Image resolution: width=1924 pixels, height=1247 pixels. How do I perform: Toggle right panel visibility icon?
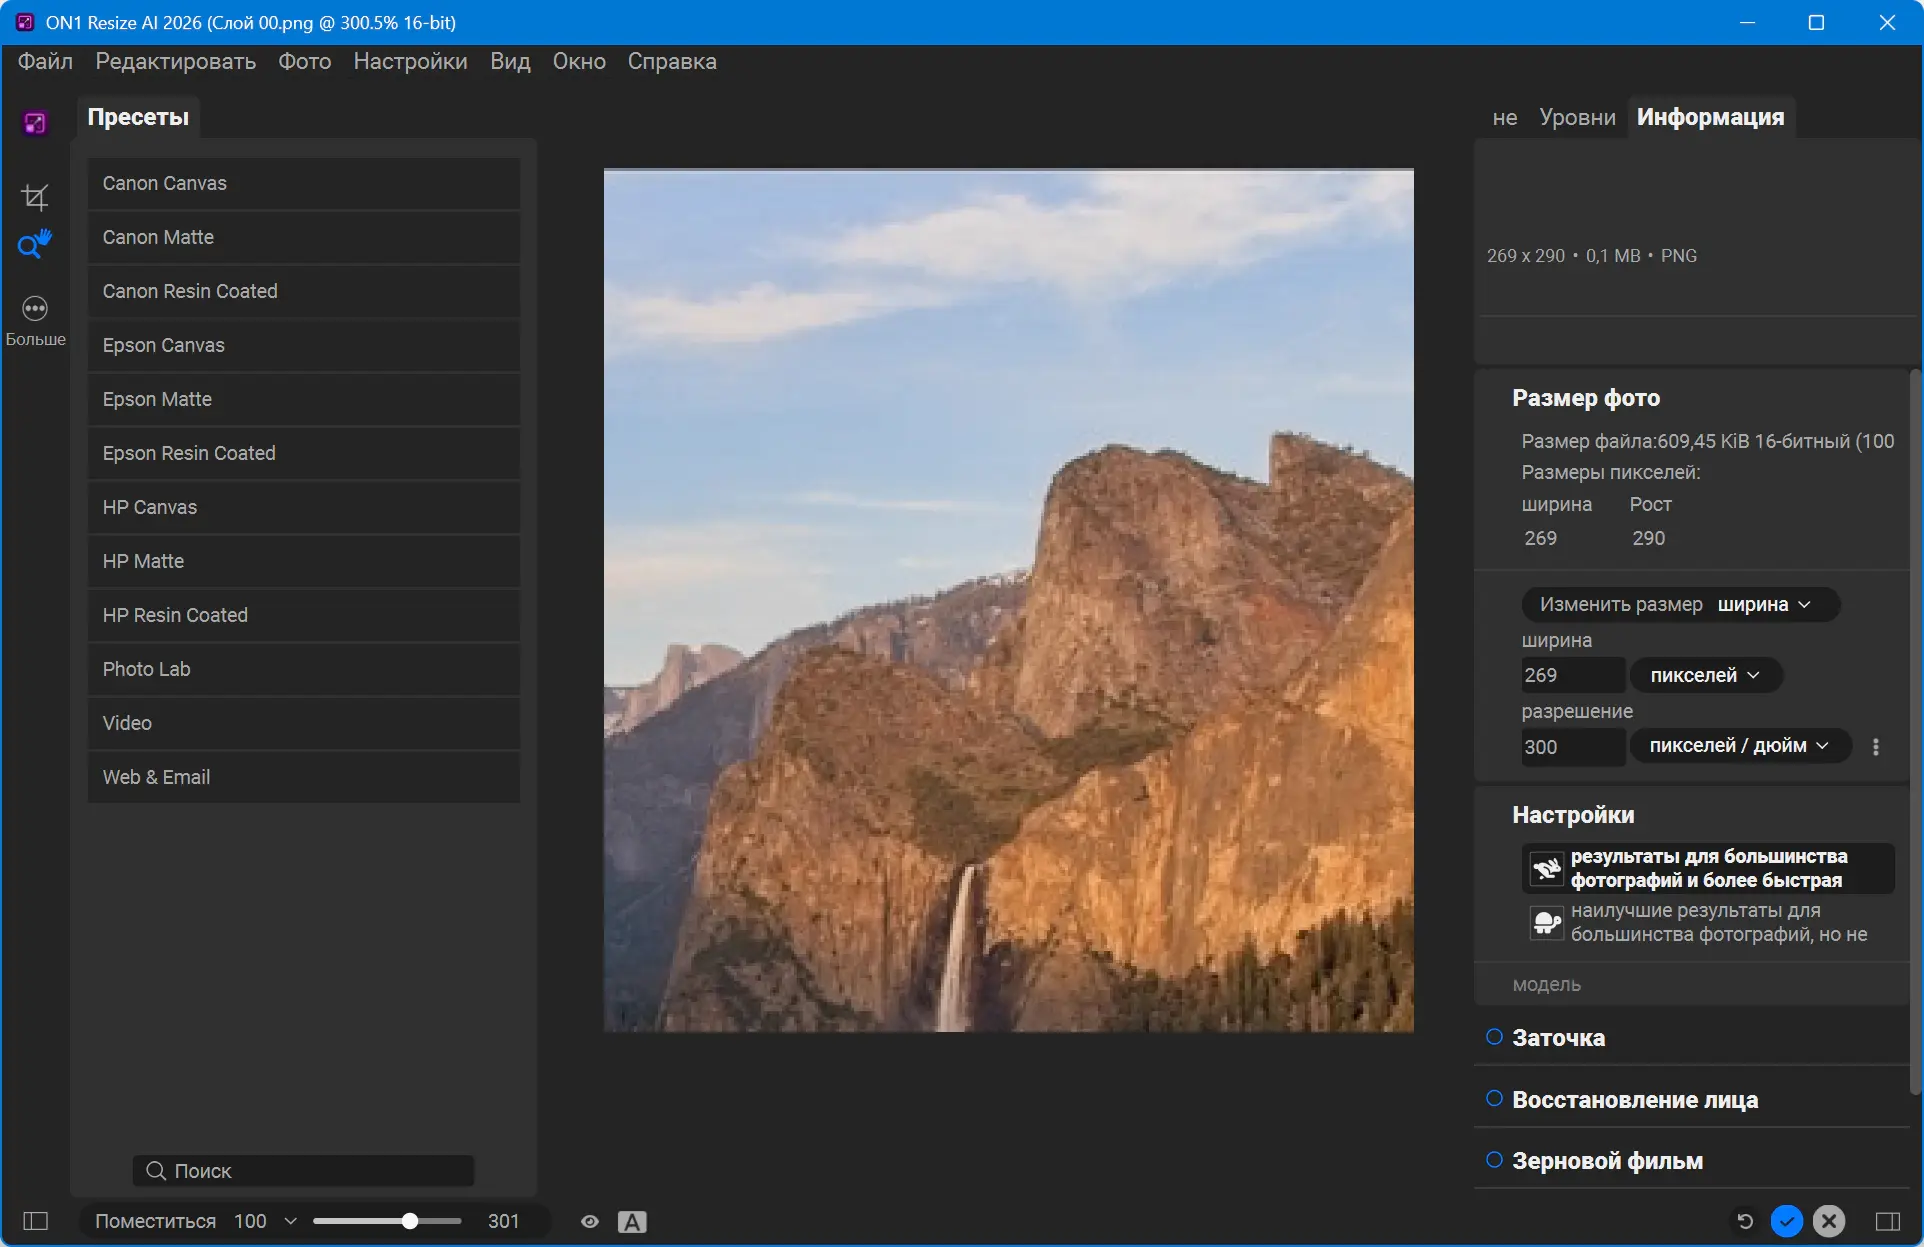coord(1887,1221)
